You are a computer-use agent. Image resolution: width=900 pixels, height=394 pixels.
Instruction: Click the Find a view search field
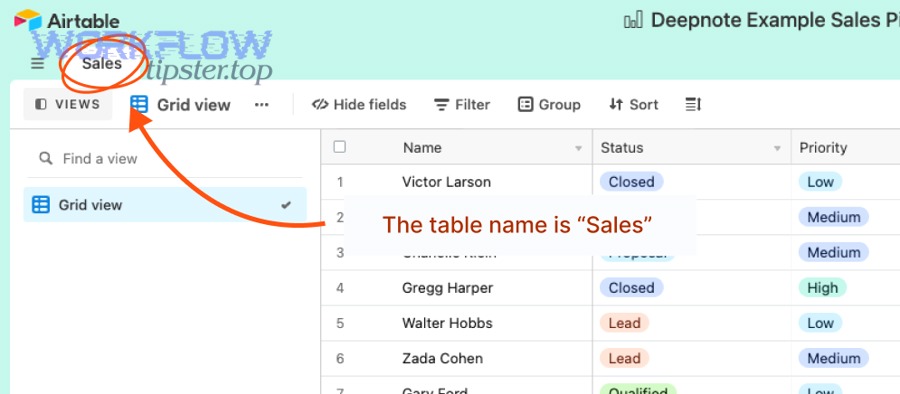(x=165, y=159)
